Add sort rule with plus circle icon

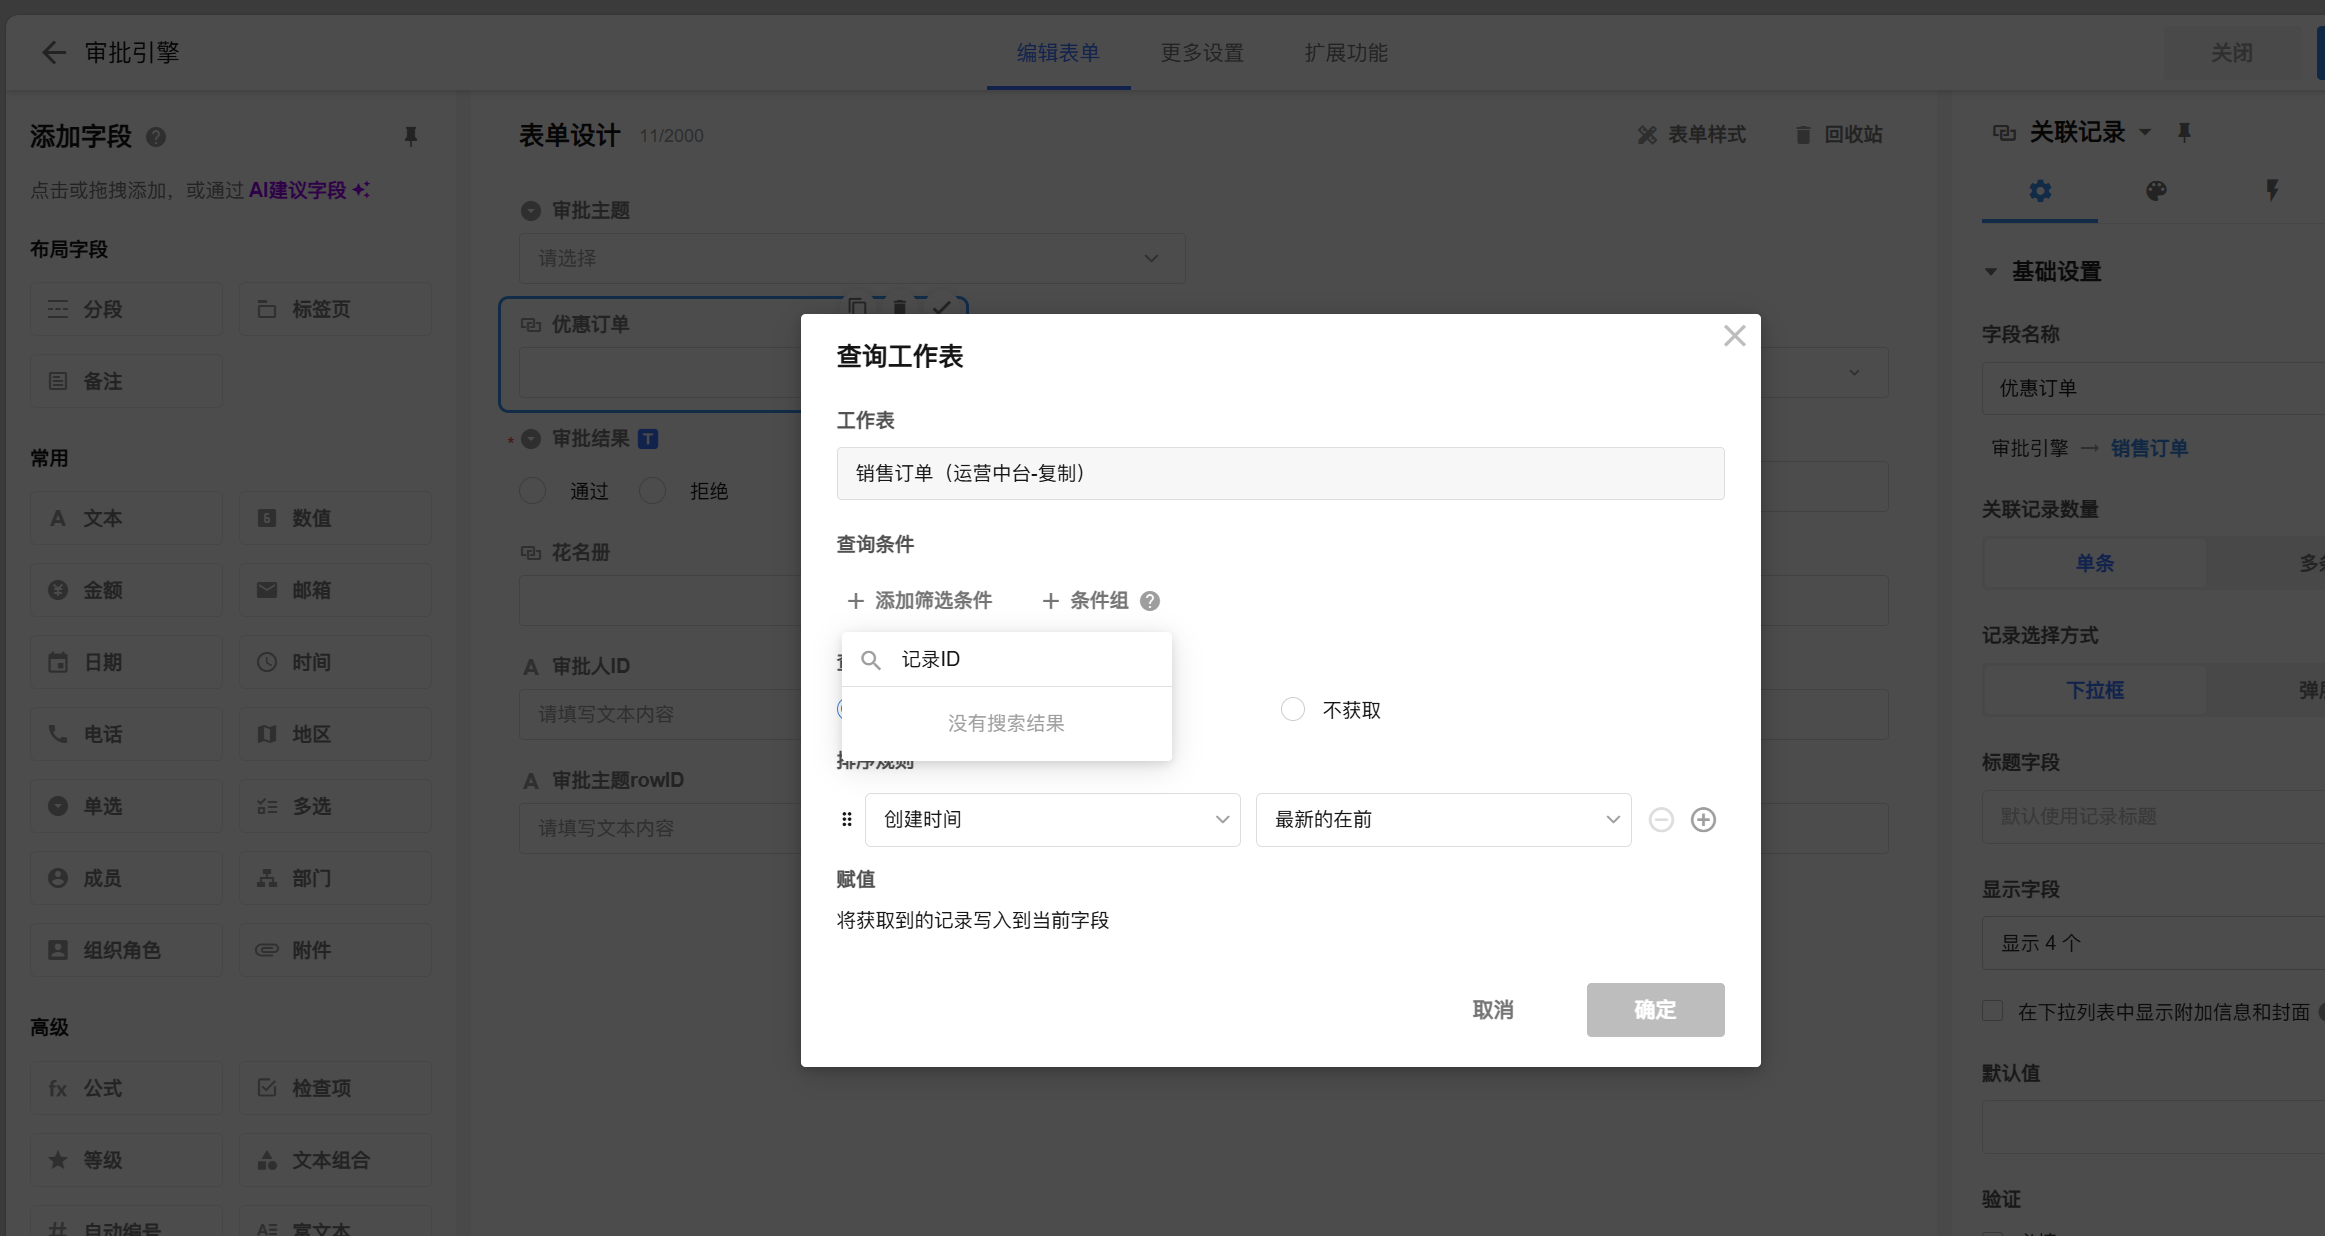1703,820
